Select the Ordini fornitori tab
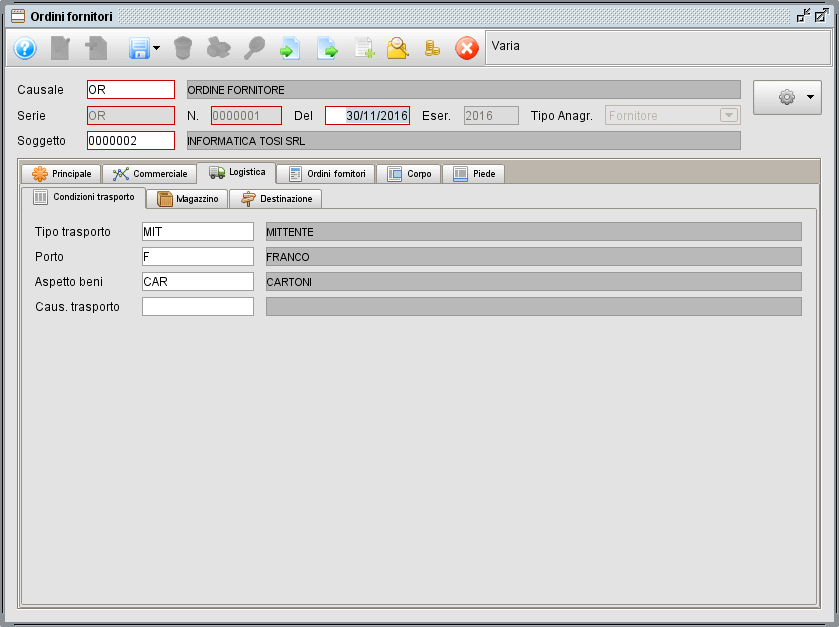The image size is (839, 627). (x=326, y=174)
